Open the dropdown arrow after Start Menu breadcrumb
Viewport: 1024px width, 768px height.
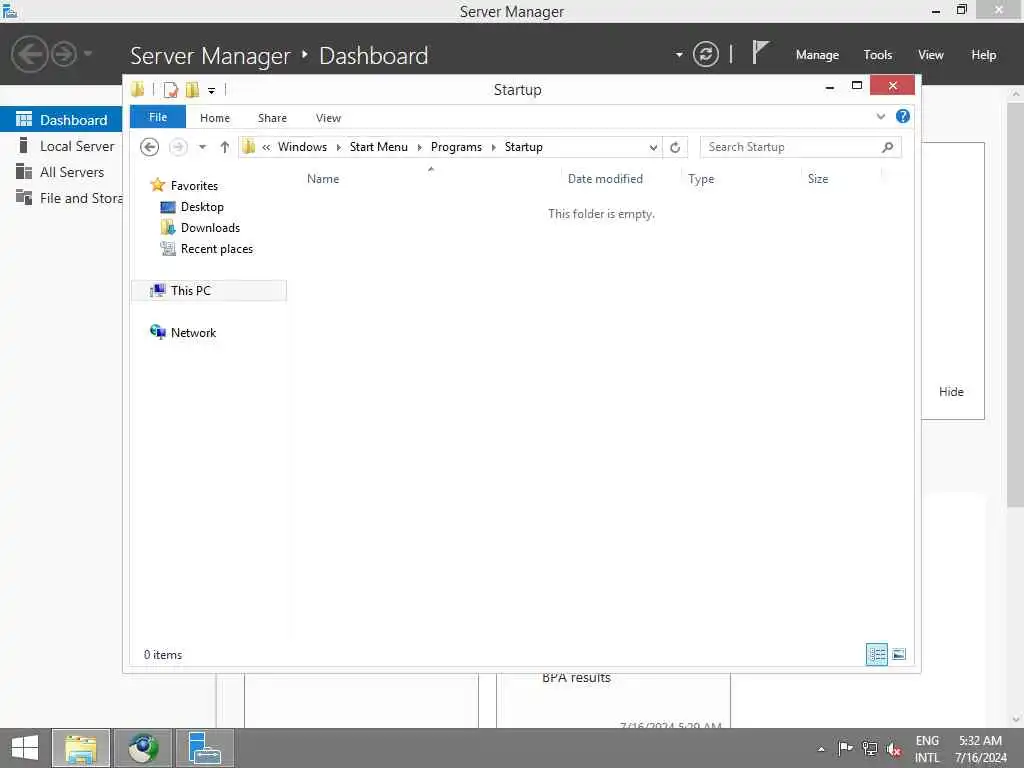(419, 148)
